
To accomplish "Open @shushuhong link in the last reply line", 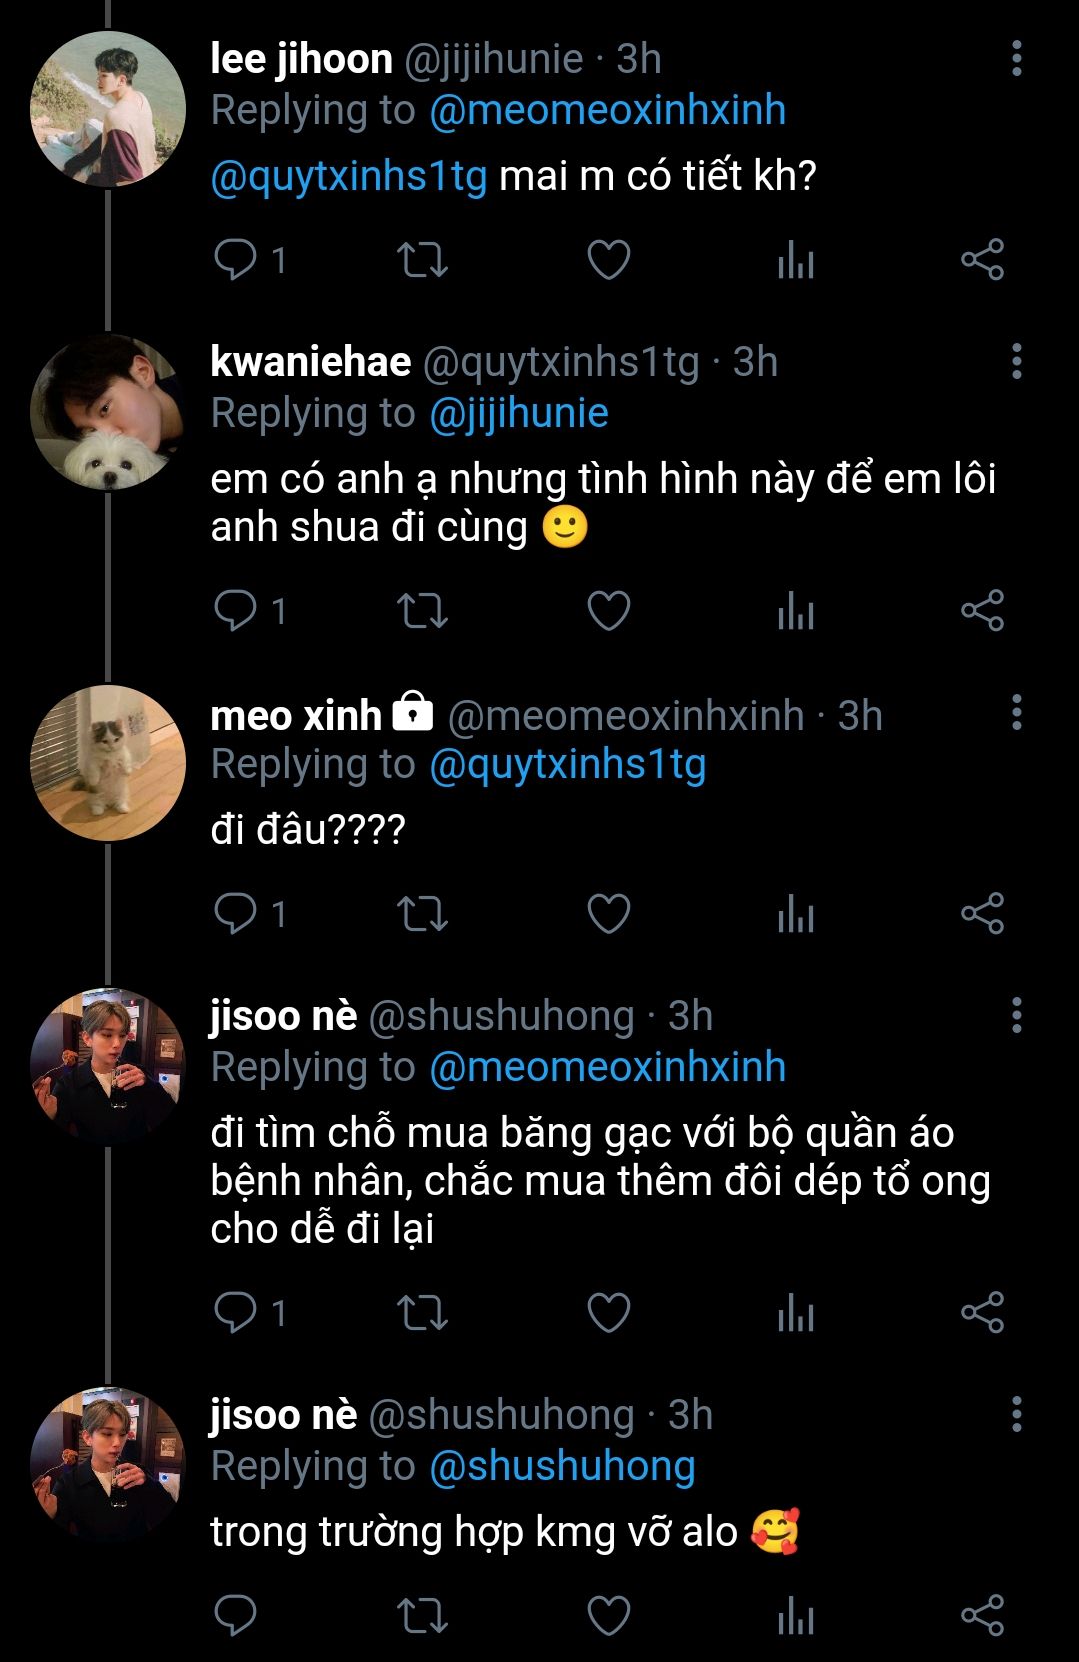I will [x=562, y=1466].
